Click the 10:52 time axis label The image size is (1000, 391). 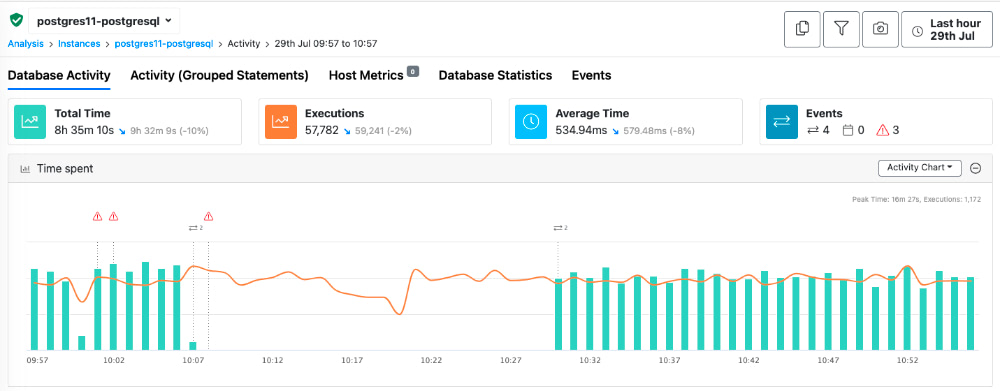907,360
